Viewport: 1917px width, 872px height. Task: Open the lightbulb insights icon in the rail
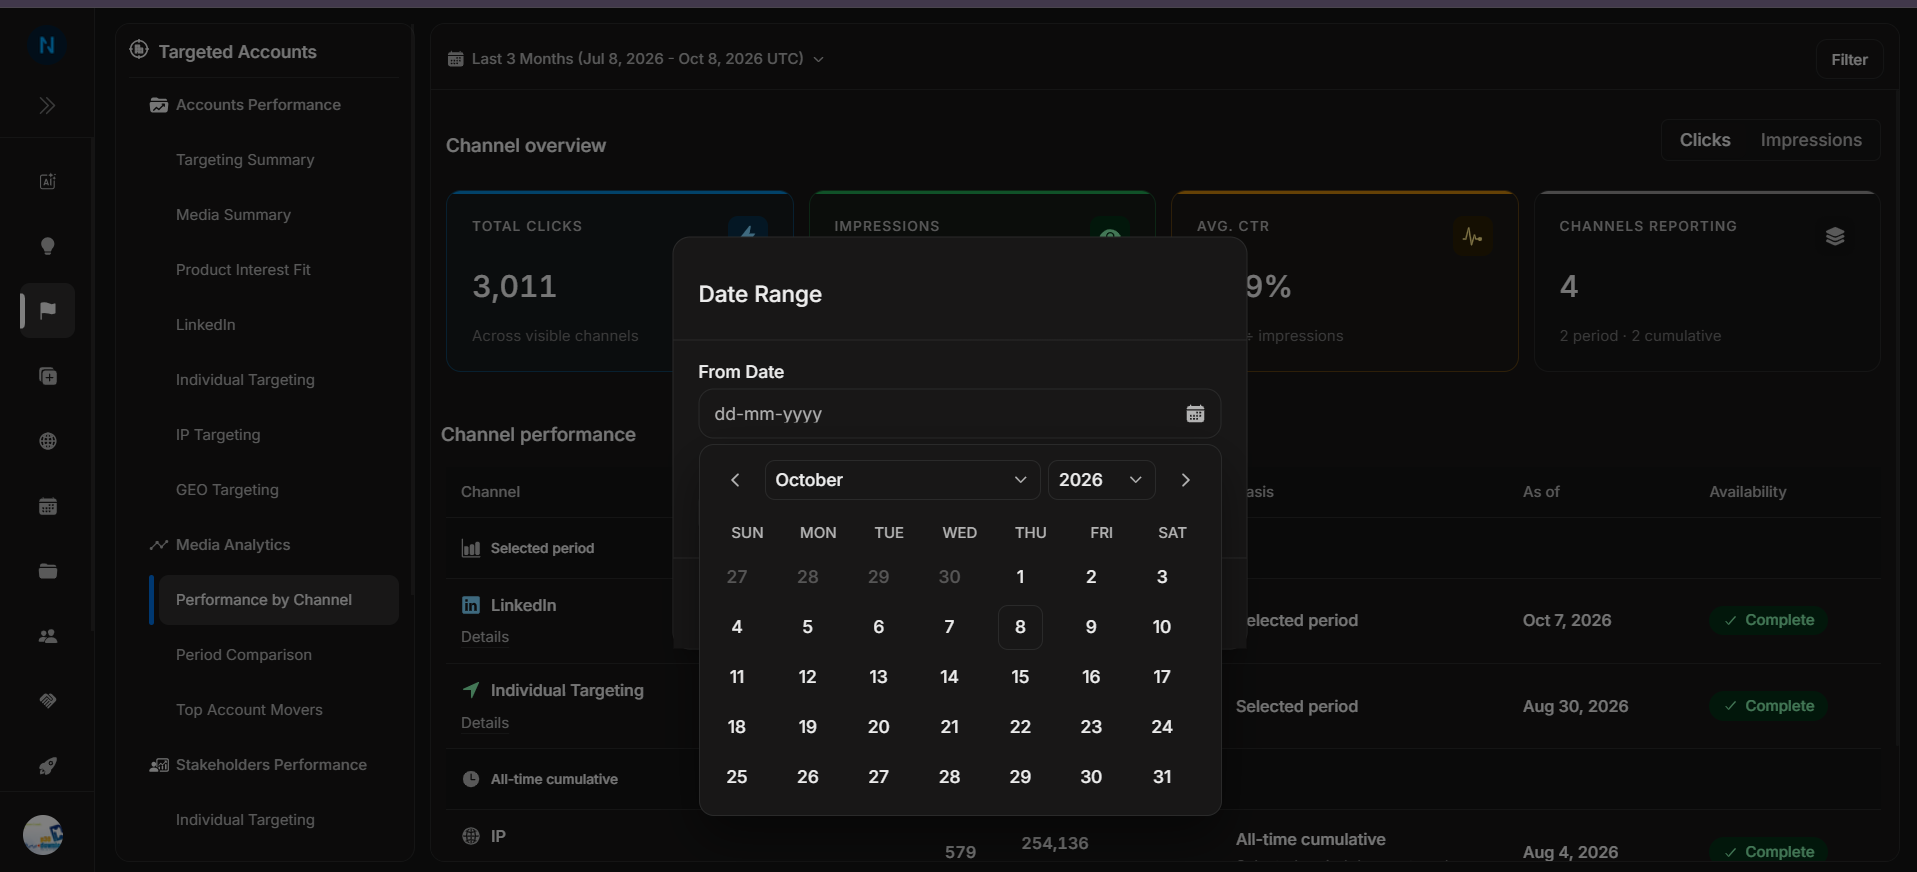click(47, 246)
